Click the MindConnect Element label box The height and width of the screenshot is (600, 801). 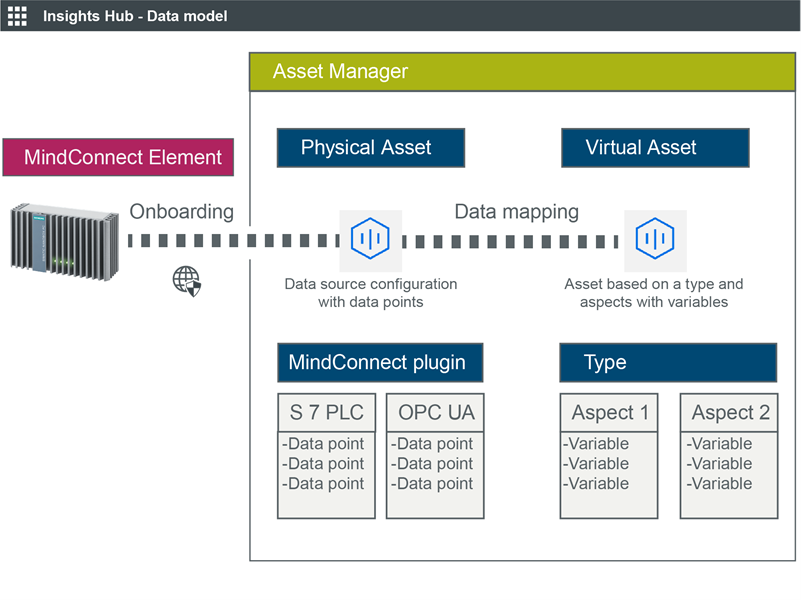(118, 157)
